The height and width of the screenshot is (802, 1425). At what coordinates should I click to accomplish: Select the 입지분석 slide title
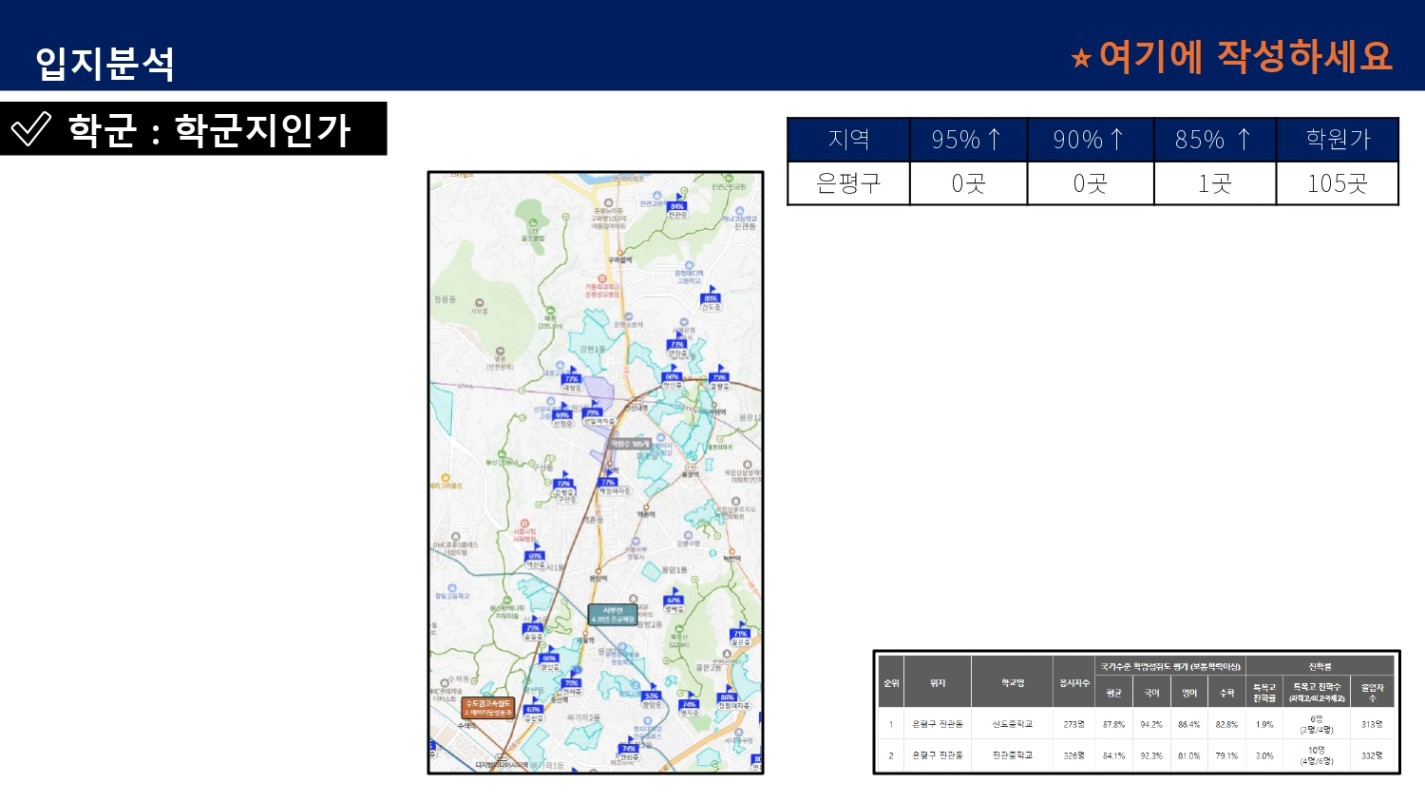pos(105,63)
